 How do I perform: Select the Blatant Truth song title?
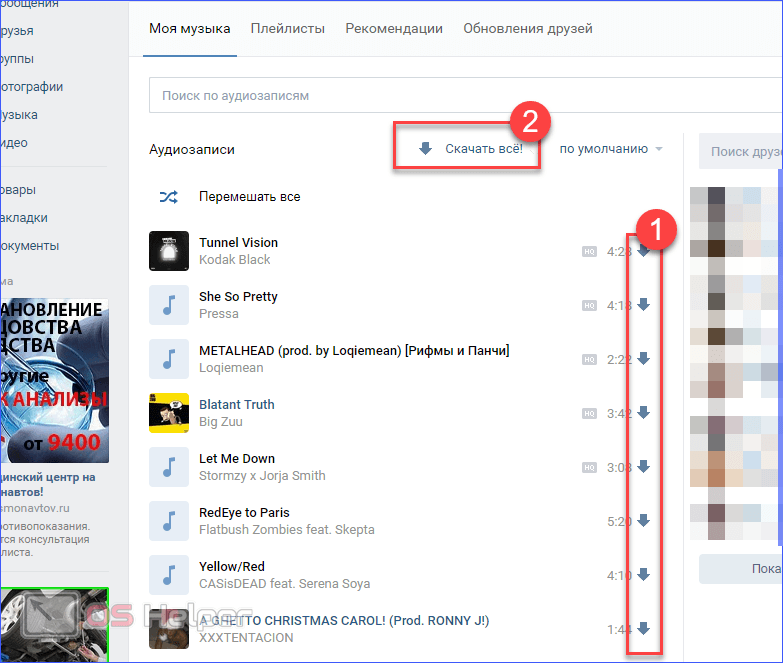[x=237, y=404]
